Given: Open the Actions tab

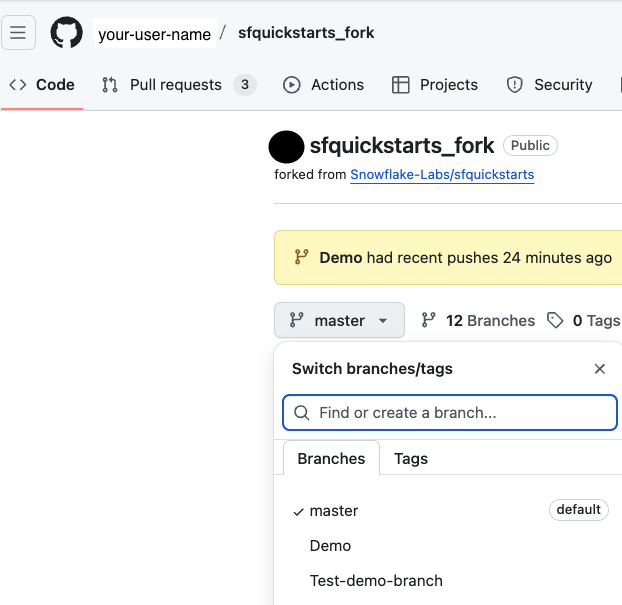Looking at the screenshot, I should [323, 85].
